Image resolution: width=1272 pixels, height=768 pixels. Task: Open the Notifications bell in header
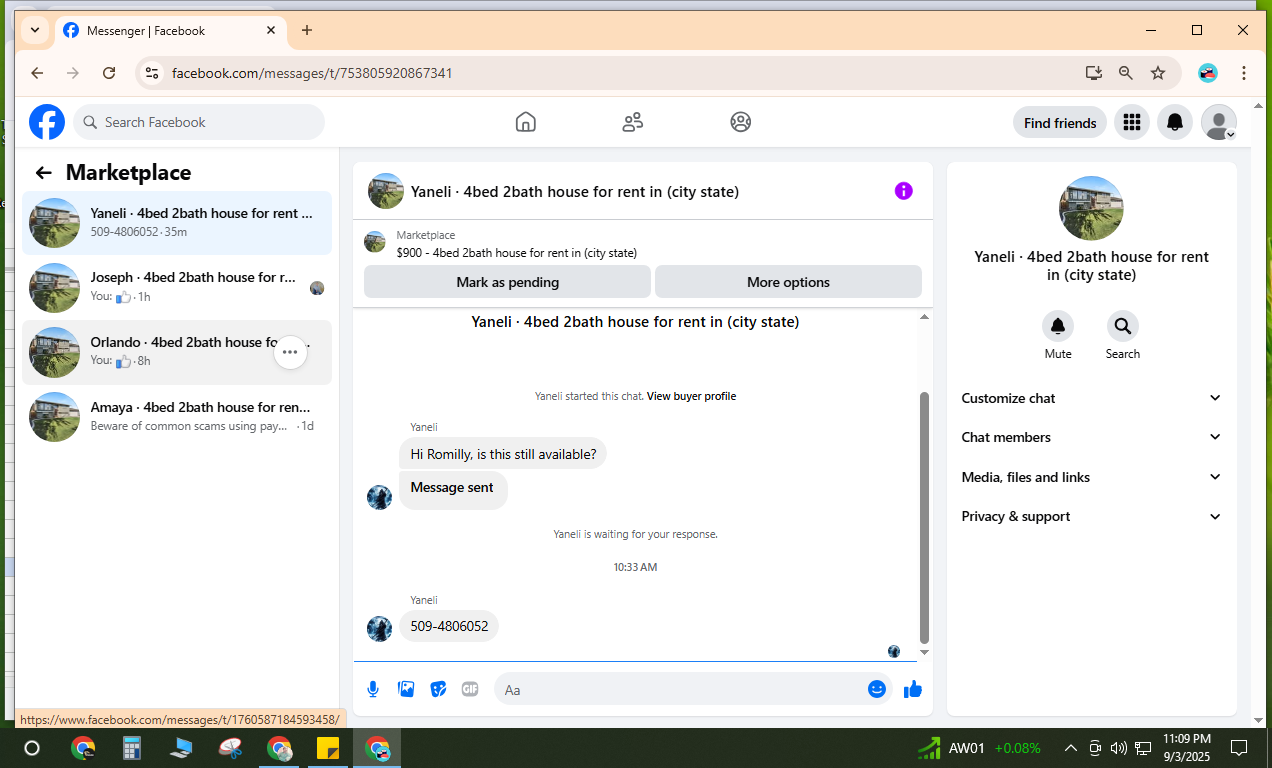pyautogui.click(x=1175, y=122)
